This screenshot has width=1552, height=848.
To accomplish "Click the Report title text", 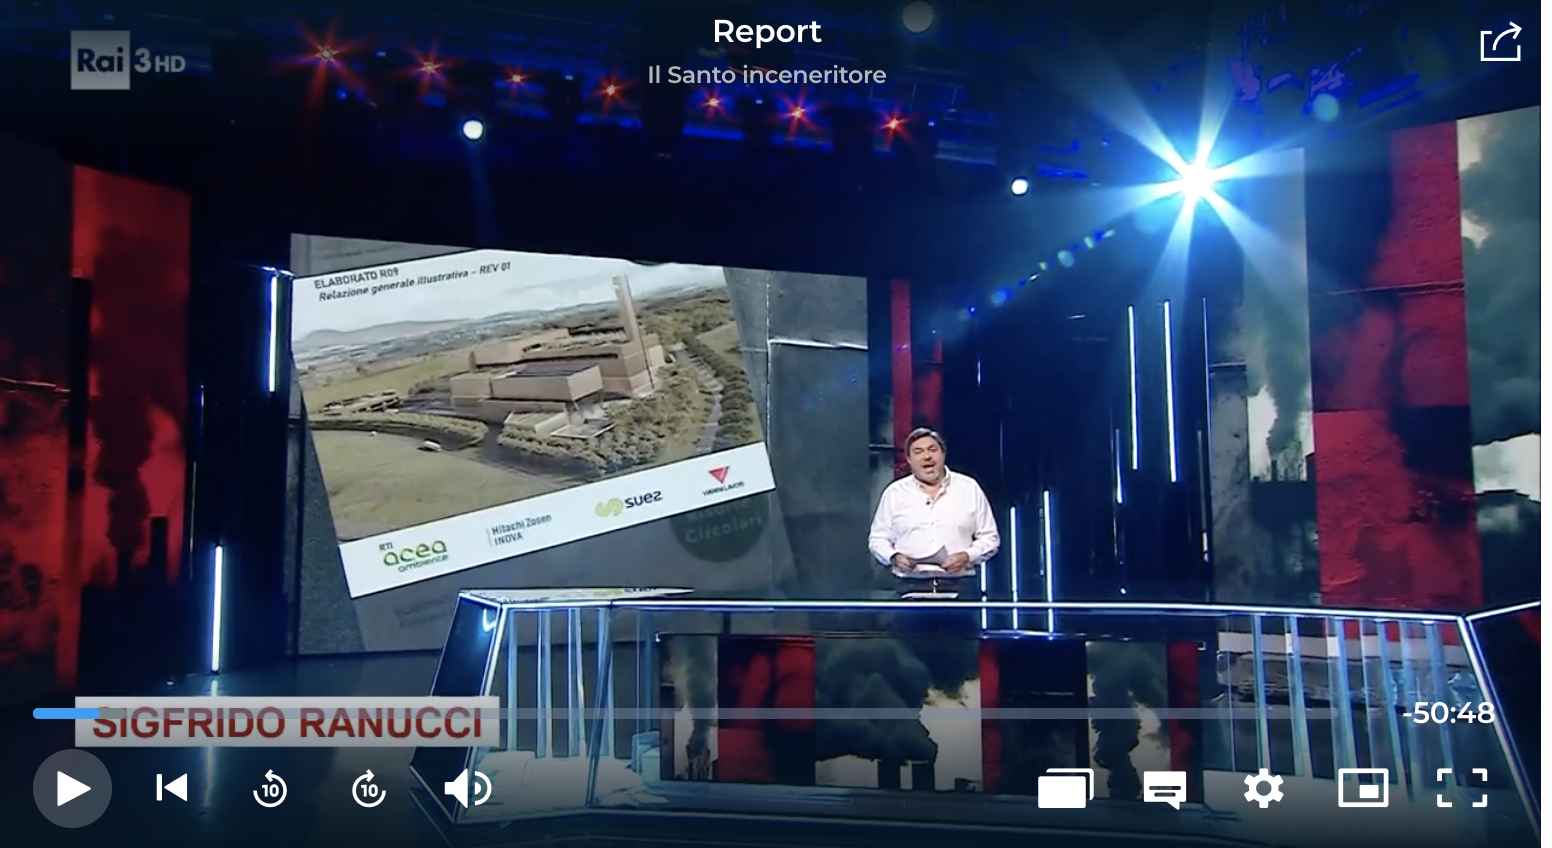I will point(767,32).
